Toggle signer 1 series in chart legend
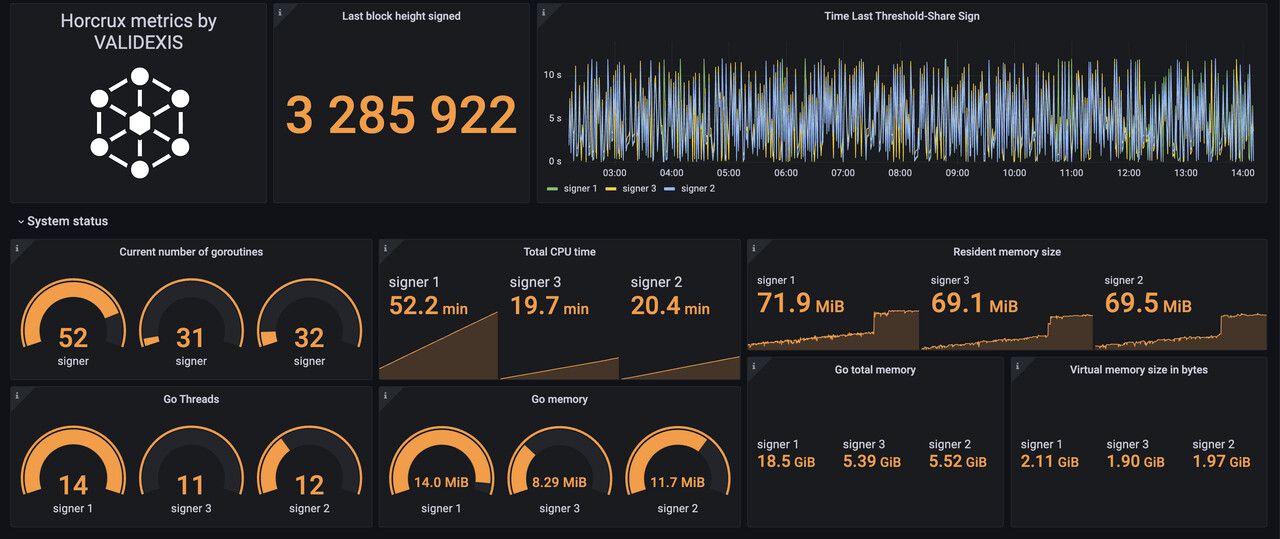The image size is (1280, 539). click(572, 188)
